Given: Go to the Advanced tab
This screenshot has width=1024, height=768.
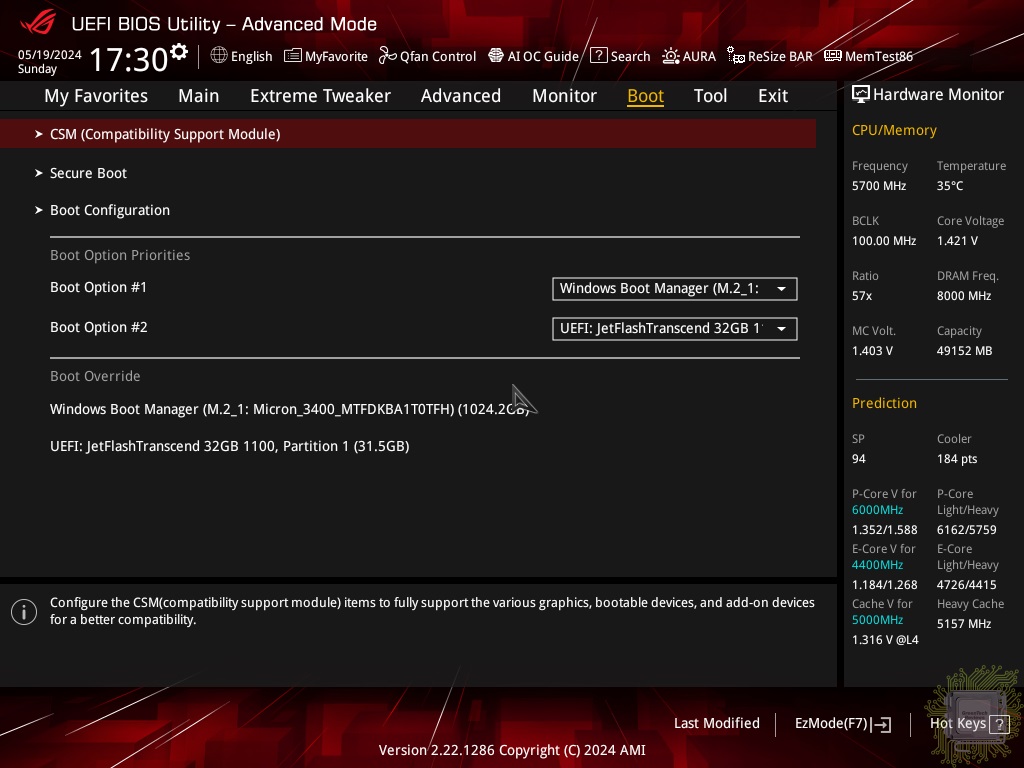Looking at the screenshot, I should (460, 96).
